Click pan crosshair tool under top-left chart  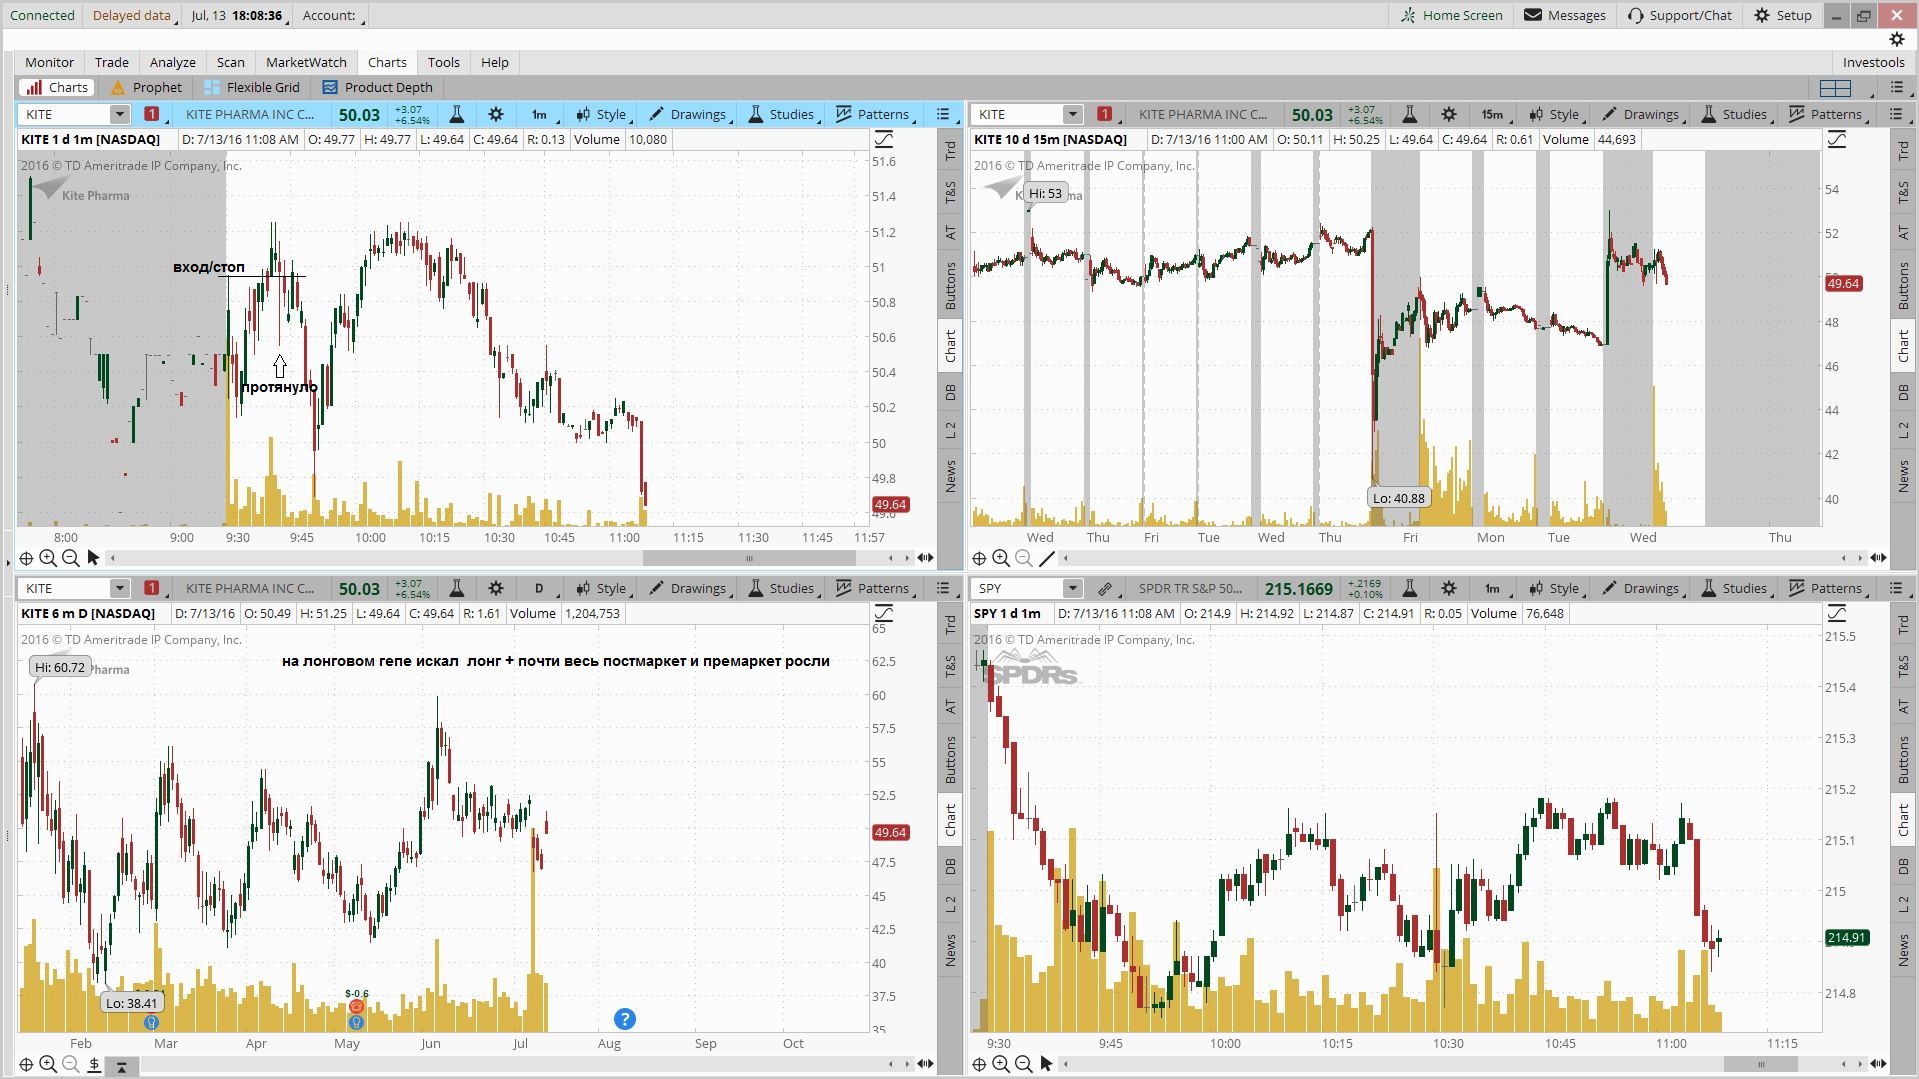(x=26, y=558)
